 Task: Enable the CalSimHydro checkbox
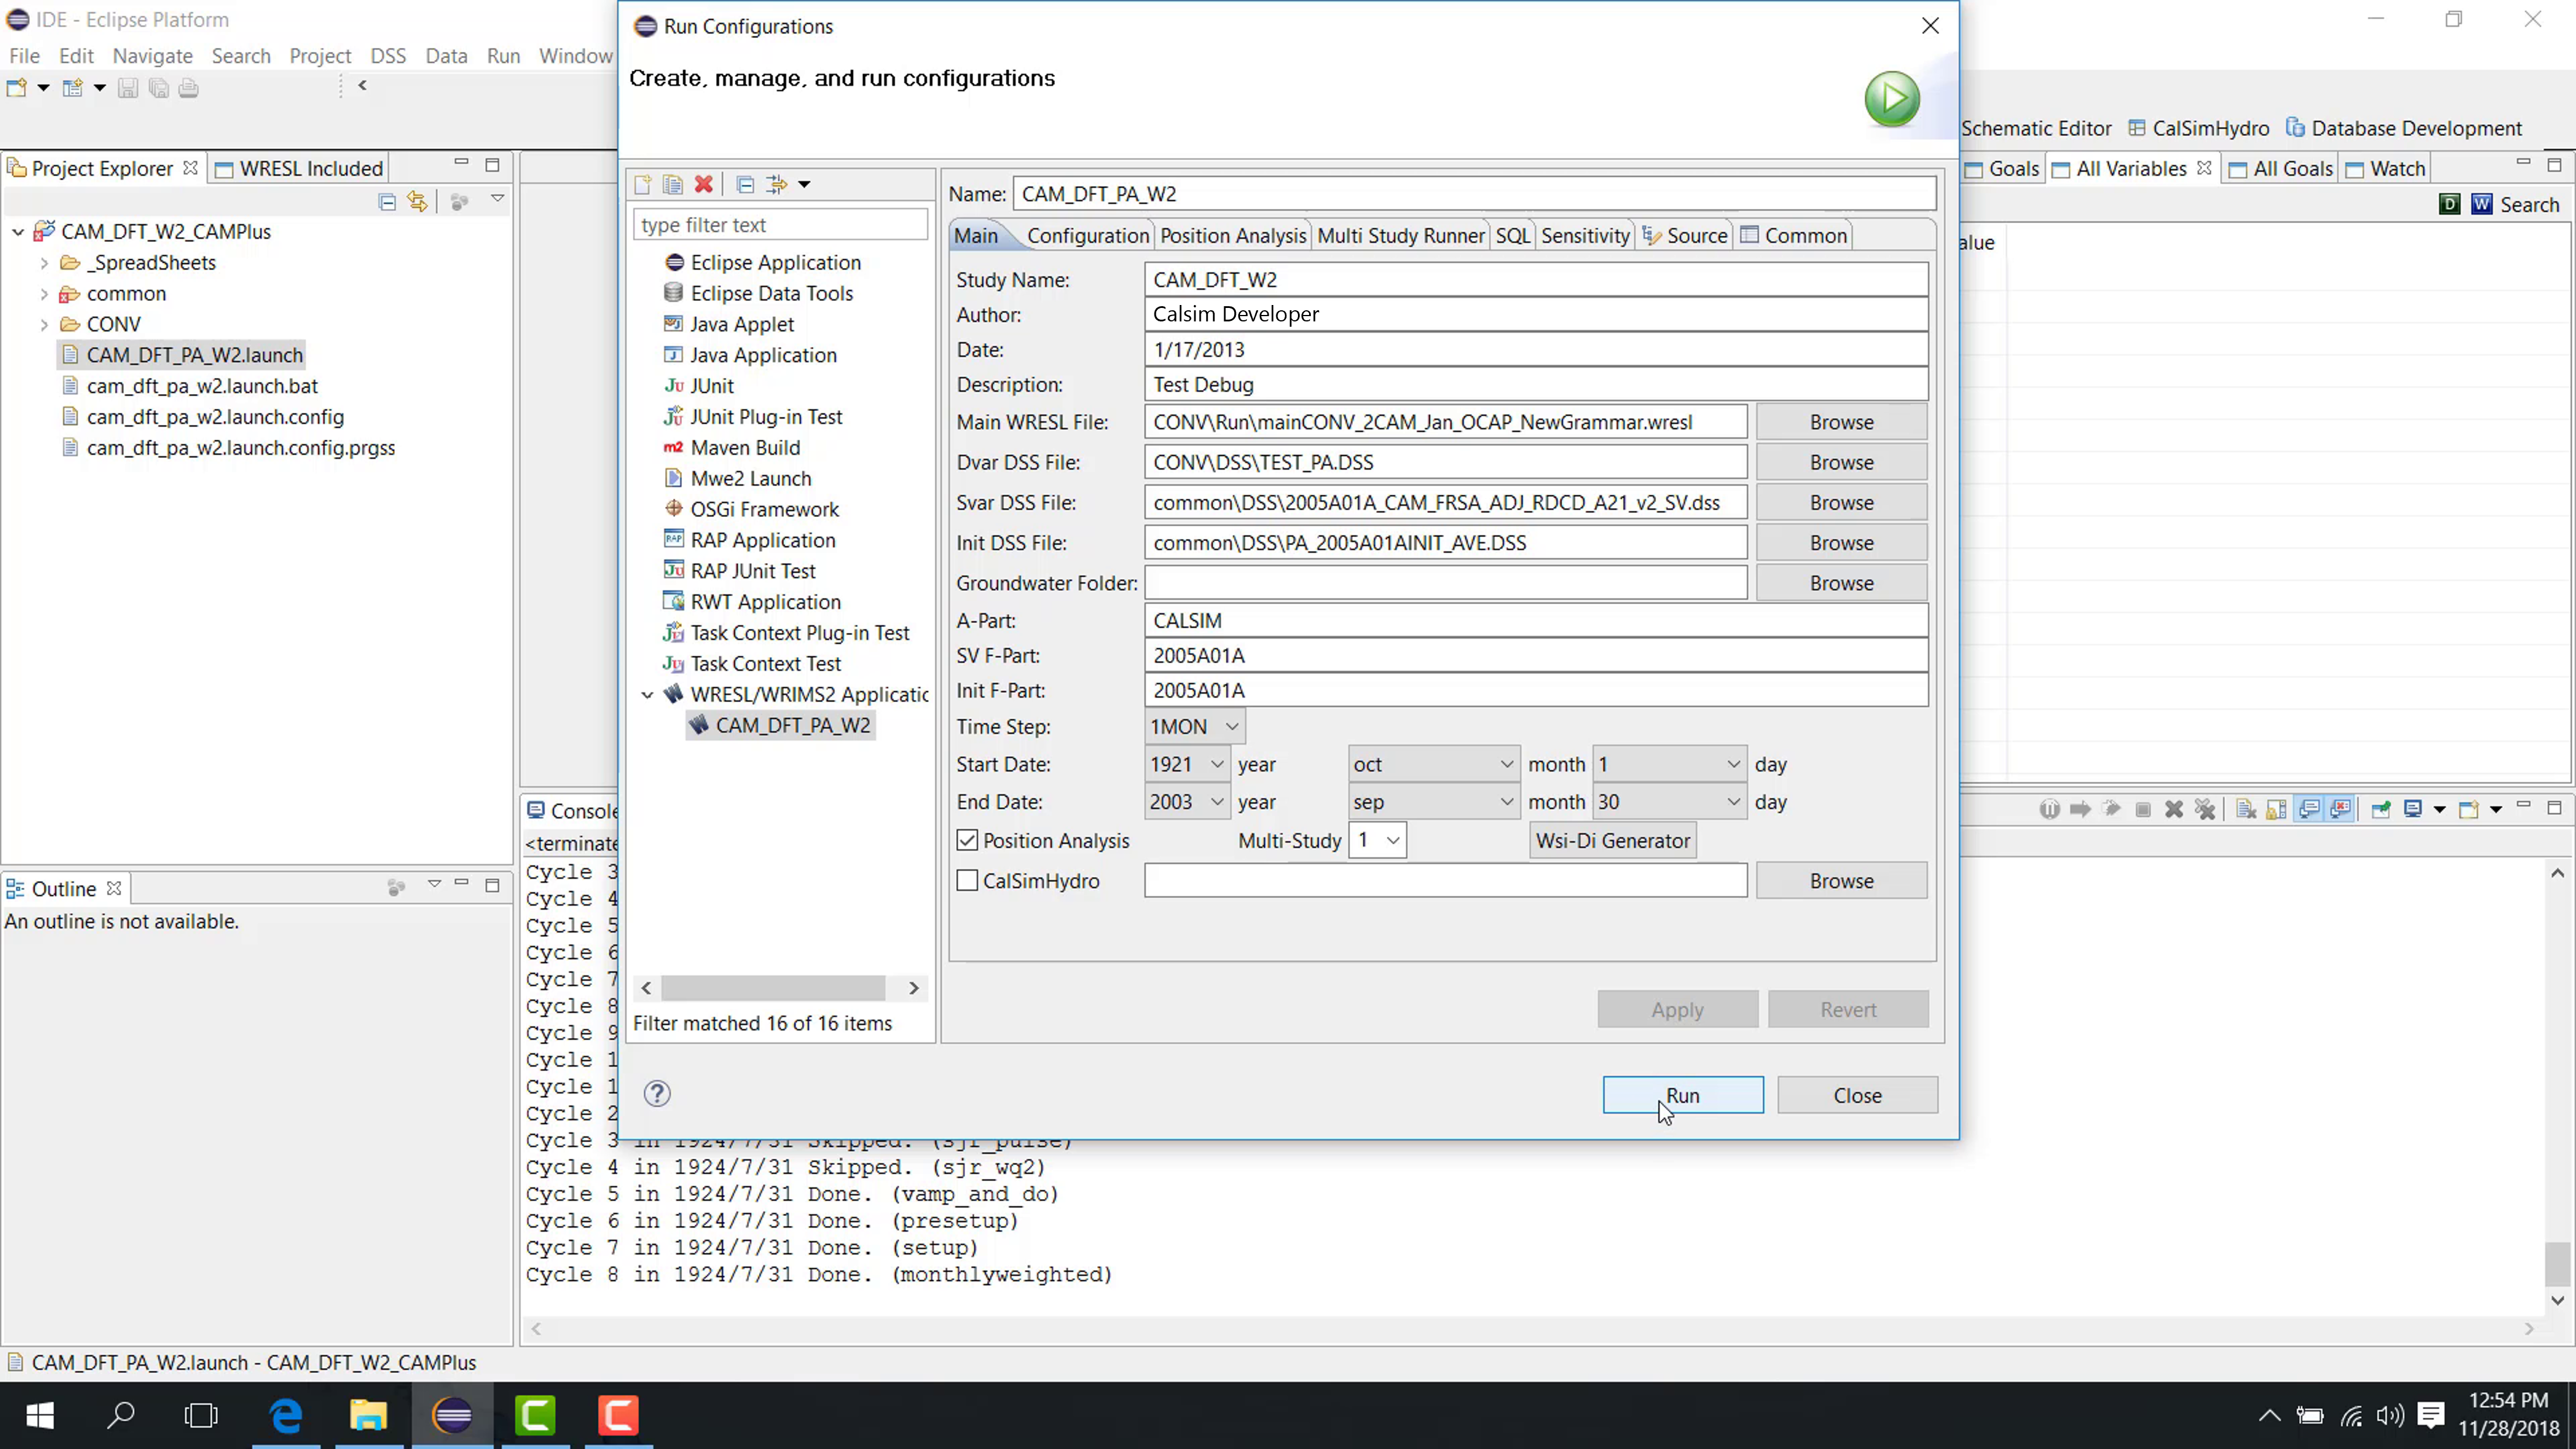pyautogui.click(x=967, y=880)
